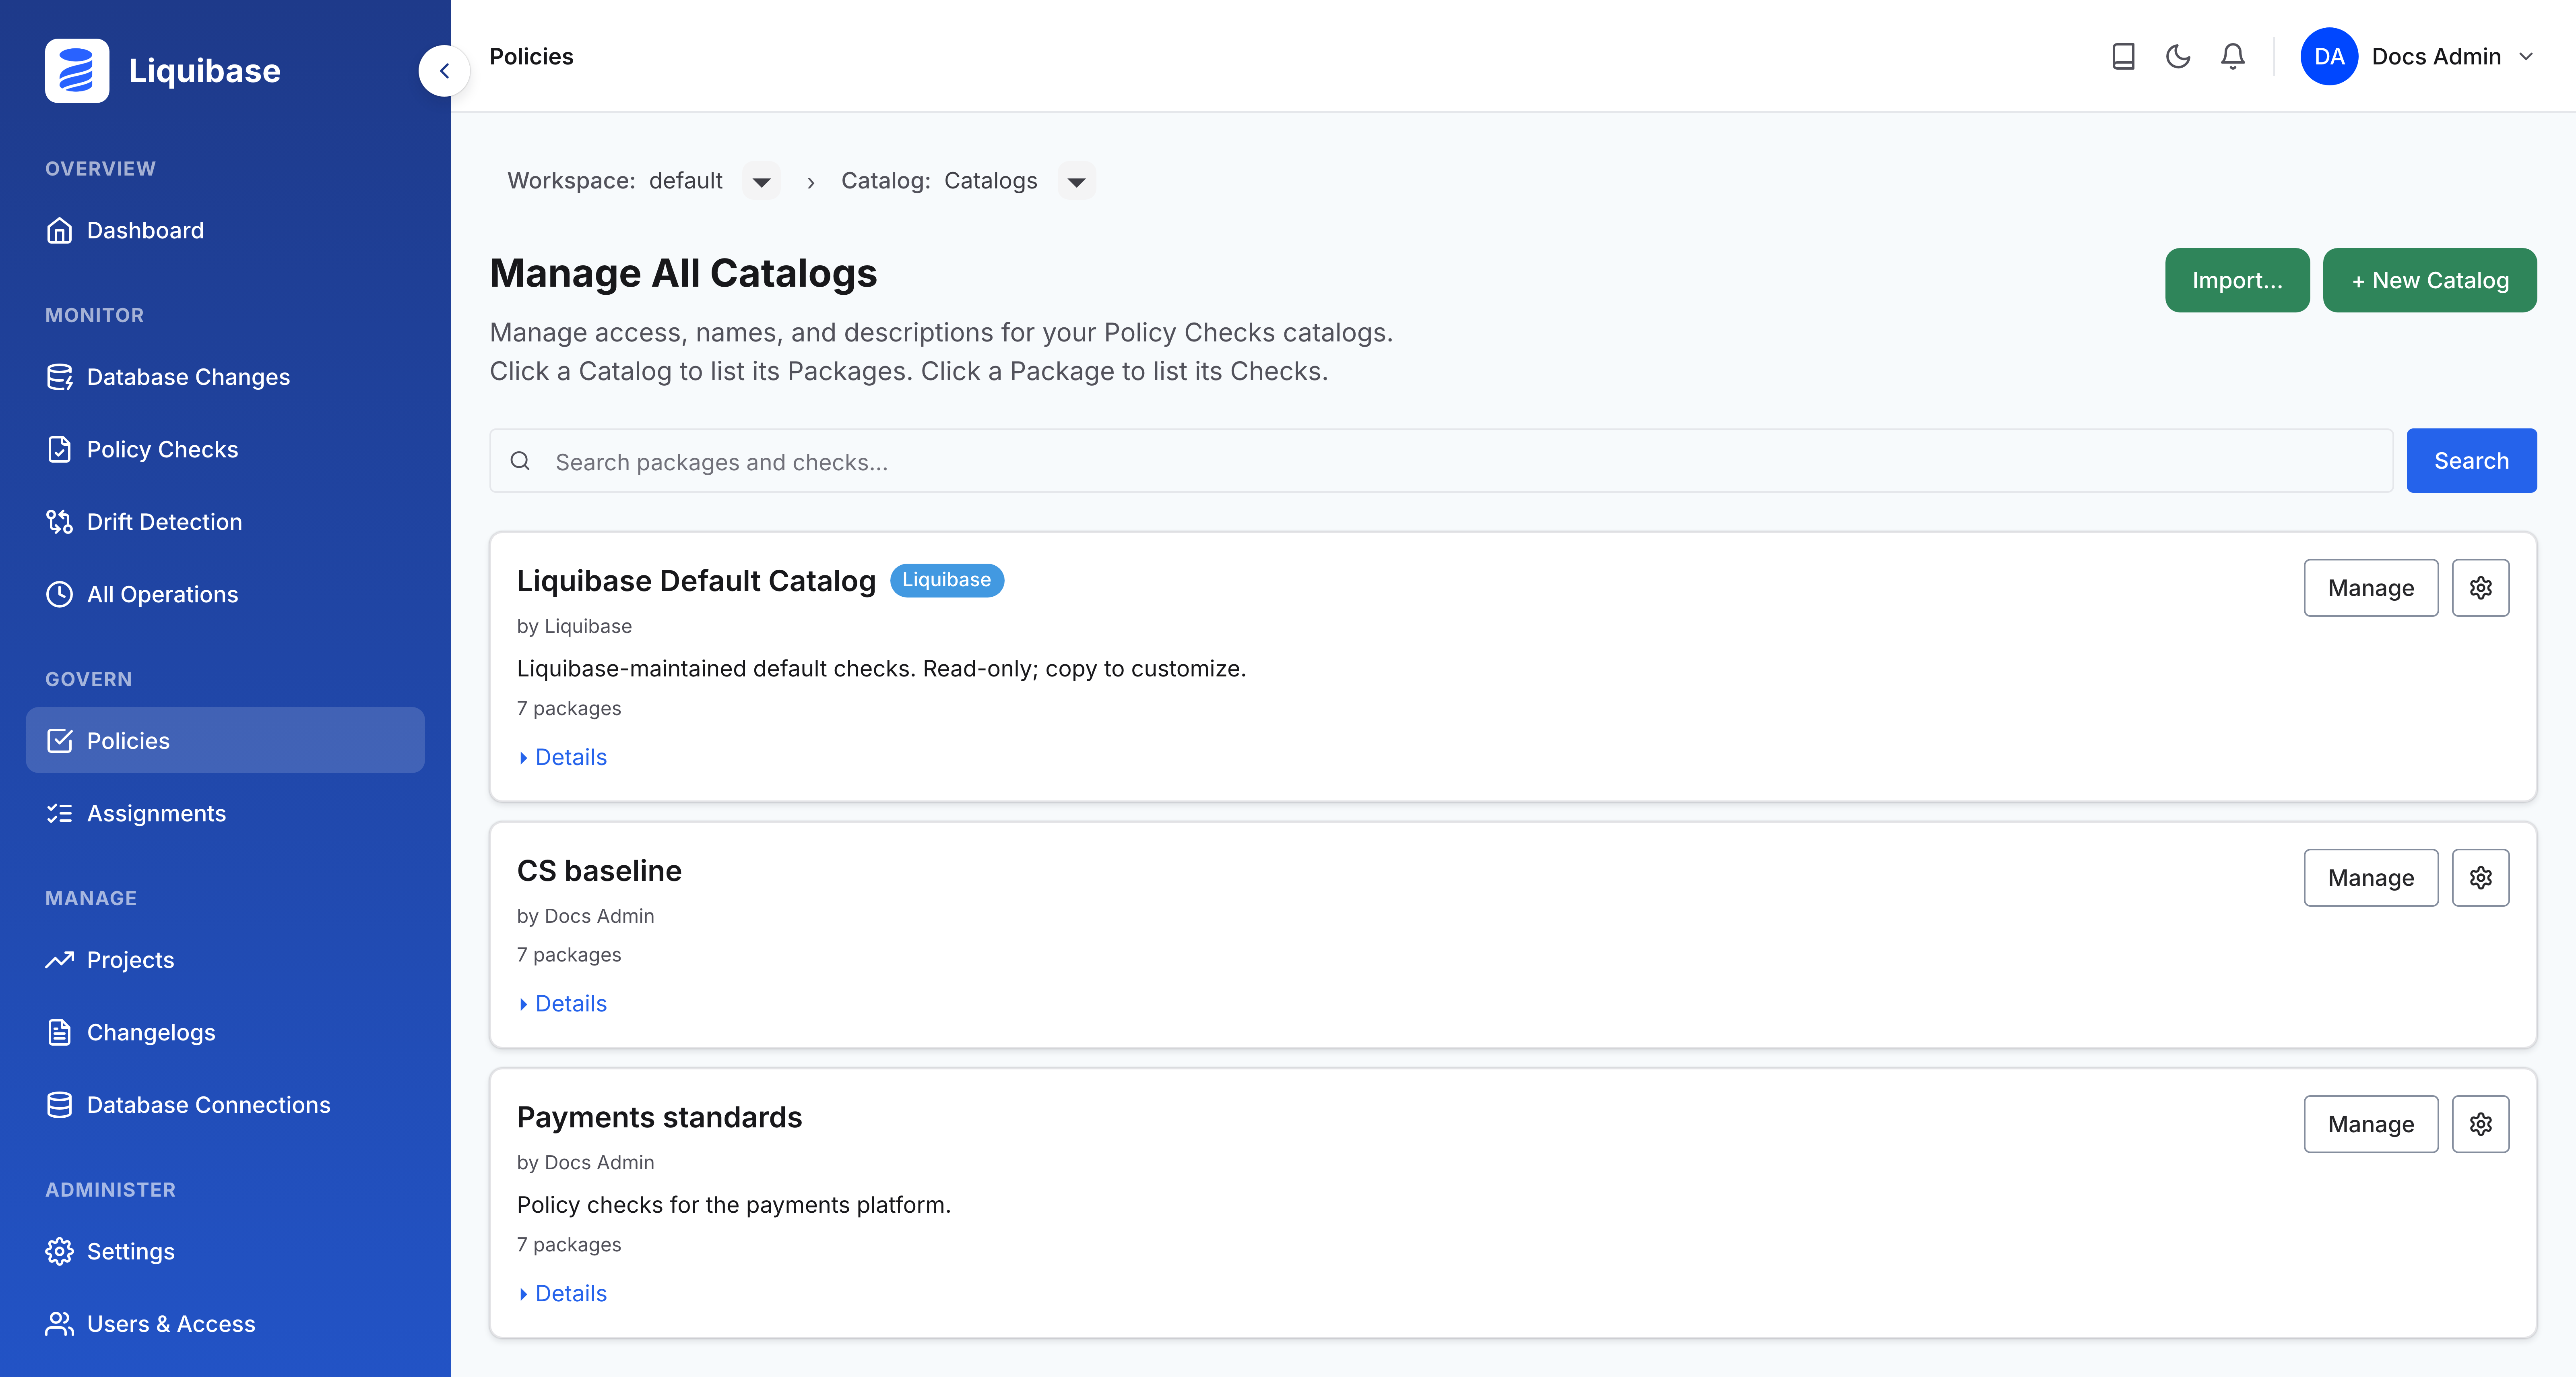Manage the Liquibase Default Catalog
2576x1377 pixels.
2371,588
